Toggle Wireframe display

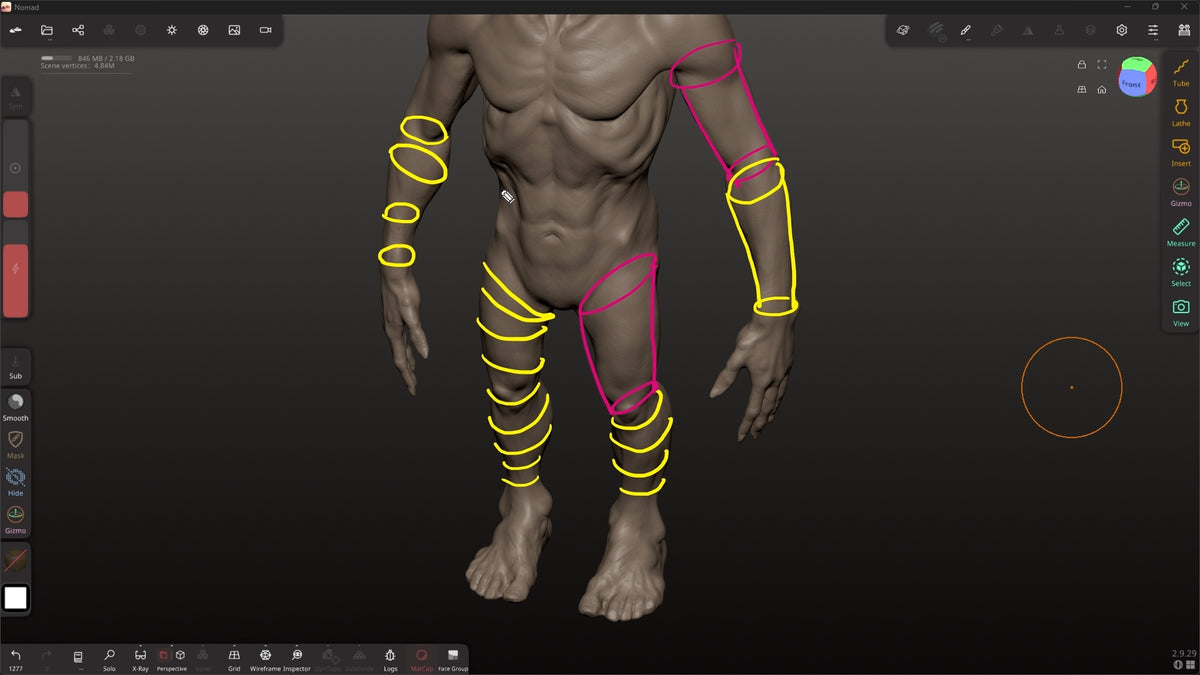pyautogui.click(x=265, y=659)
